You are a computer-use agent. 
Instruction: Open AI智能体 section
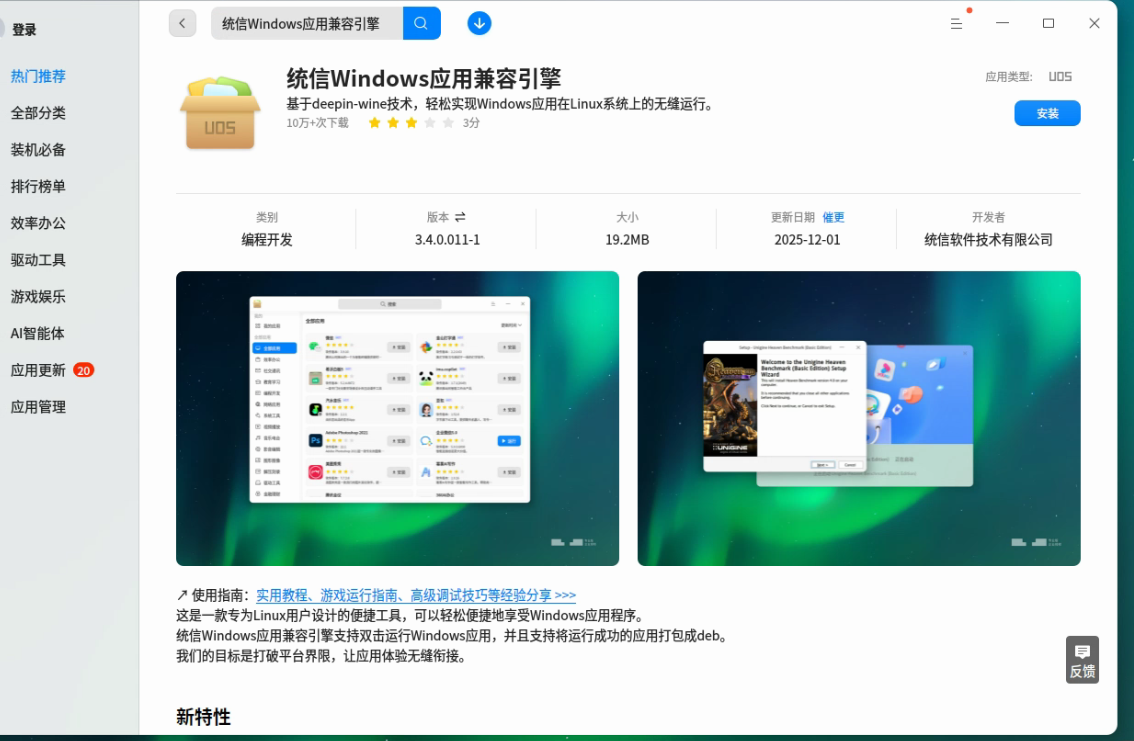[38, 333]
